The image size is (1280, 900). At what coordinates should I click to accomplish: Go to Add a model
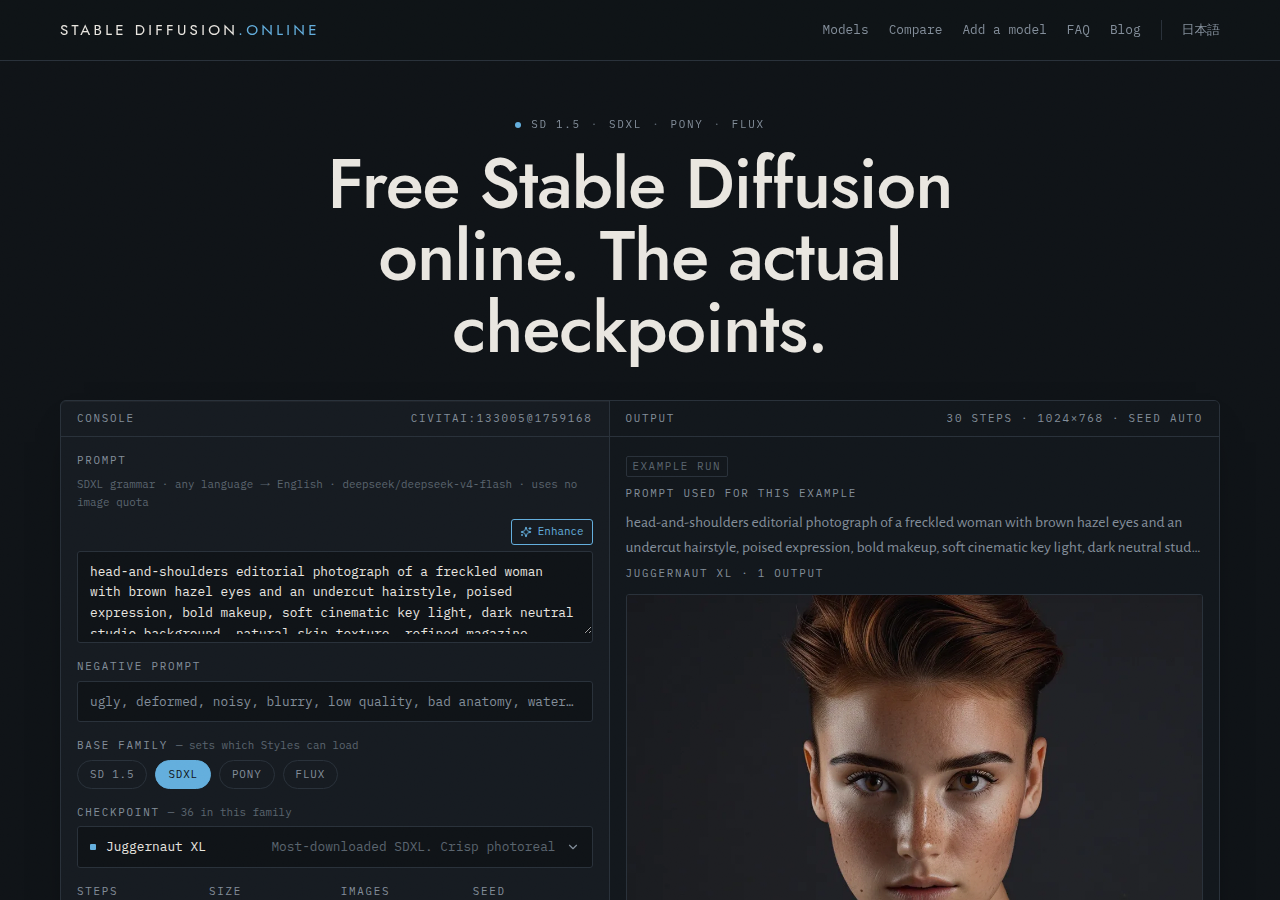(1004, 30)
